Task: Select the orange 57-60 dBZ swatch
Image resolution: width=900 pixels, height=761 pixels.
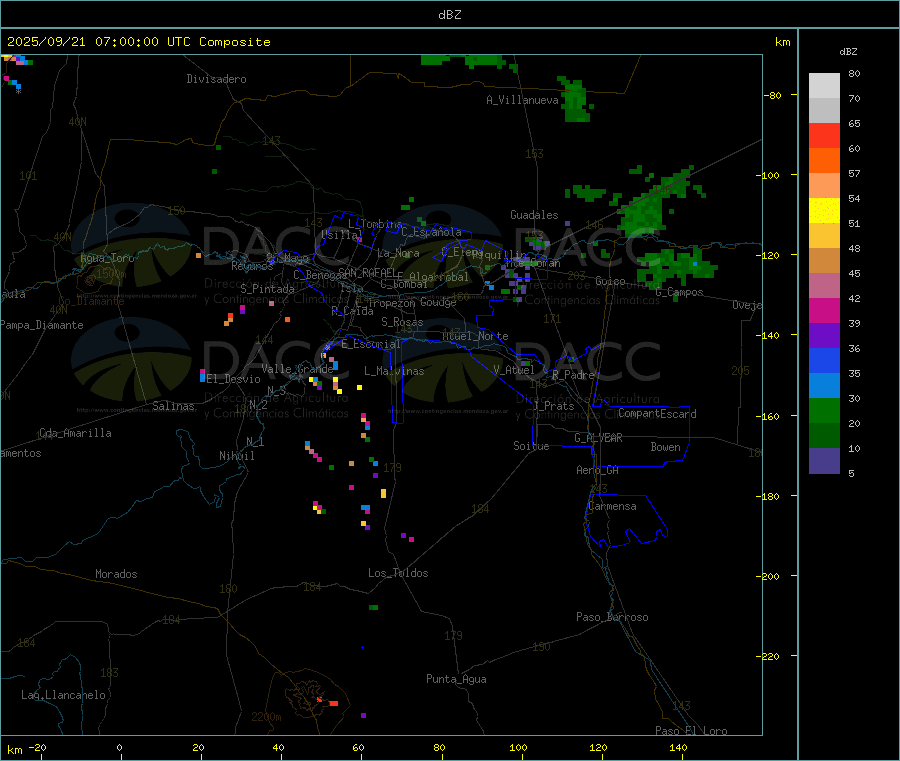Action: tap(824, 161)
